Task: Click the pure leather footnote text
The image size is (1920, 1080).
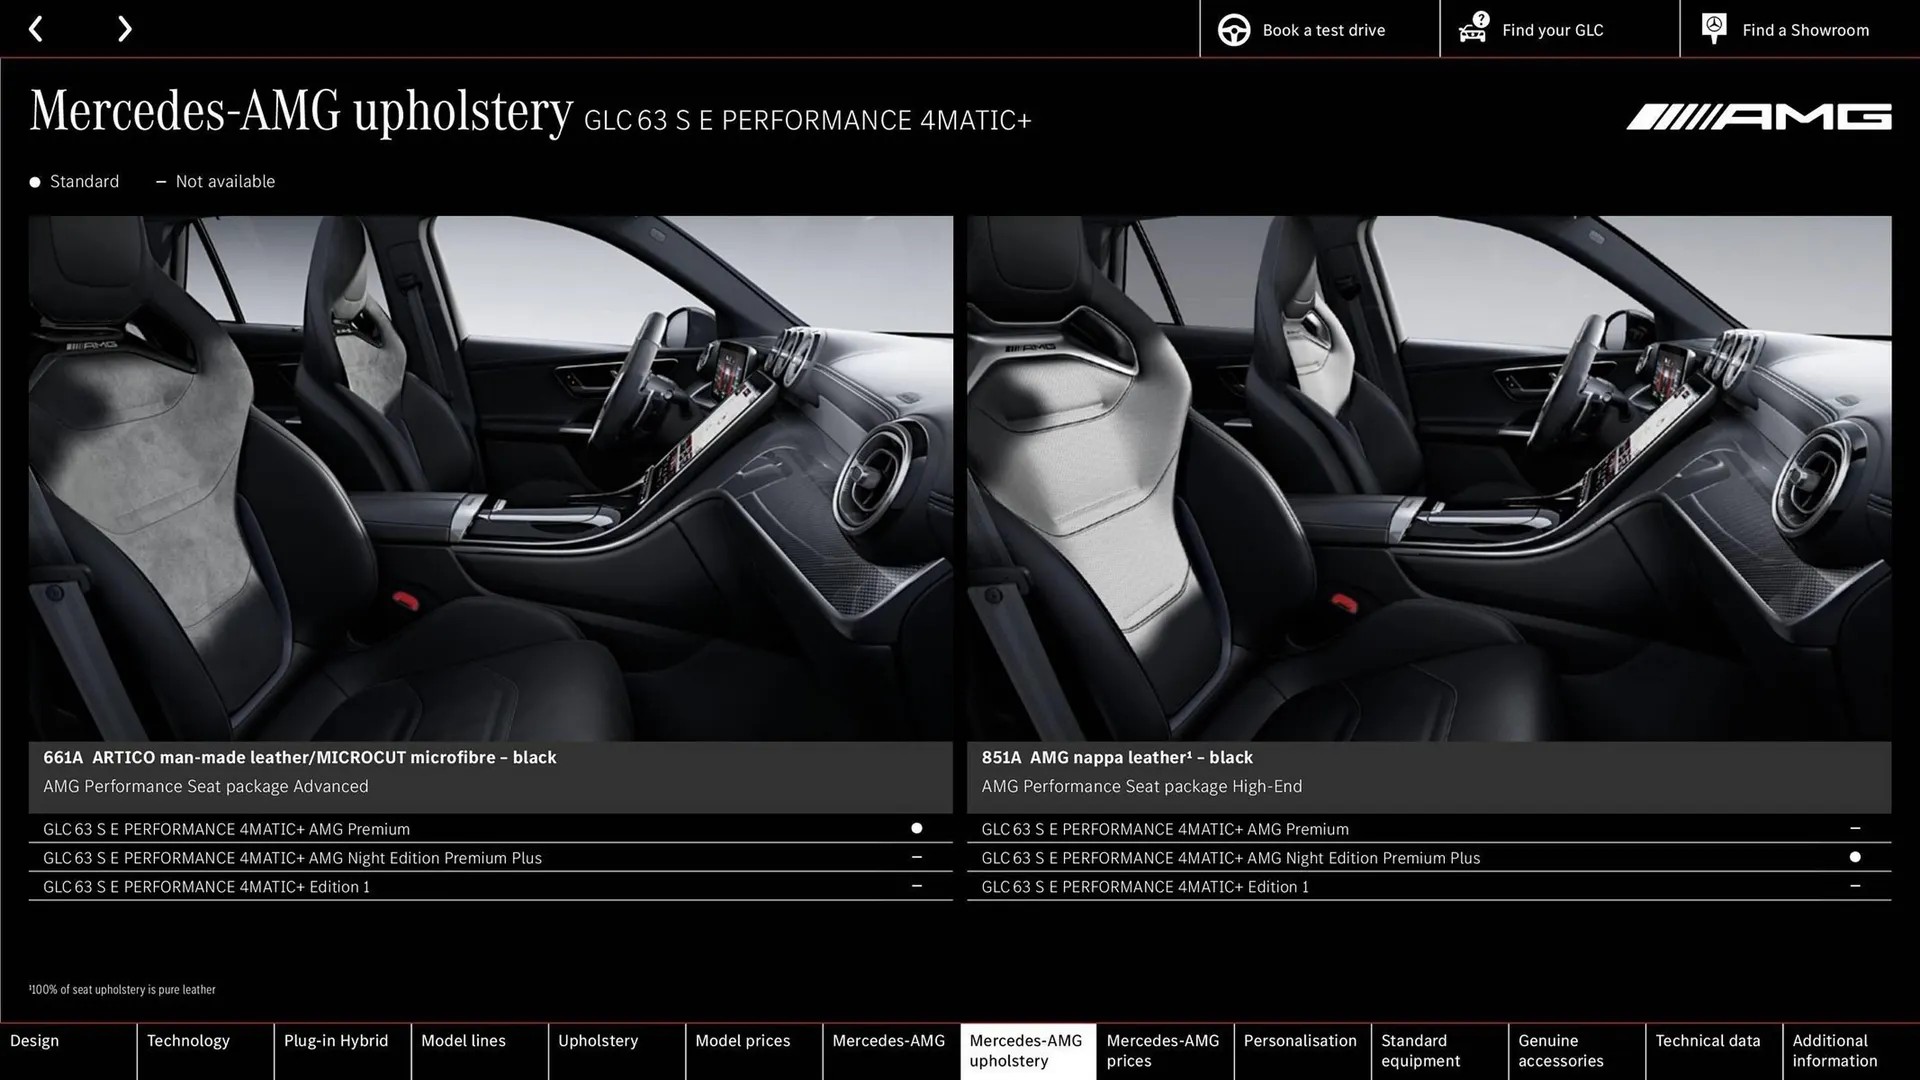Action: (122, 989)
